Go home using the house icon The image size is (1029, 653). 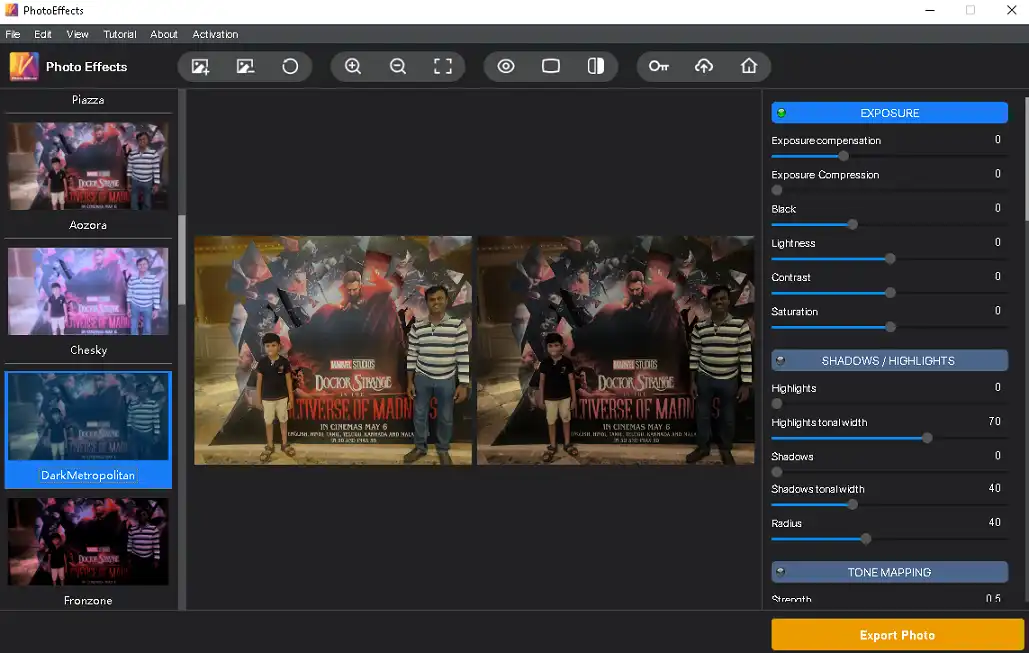coord(749,67)
